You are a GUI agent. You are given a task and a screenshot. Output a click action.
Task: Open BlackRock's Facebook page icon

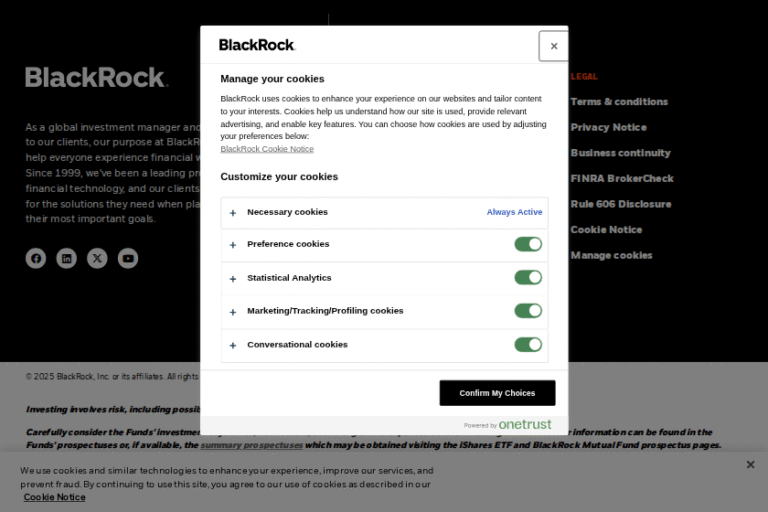coord(36,258)
